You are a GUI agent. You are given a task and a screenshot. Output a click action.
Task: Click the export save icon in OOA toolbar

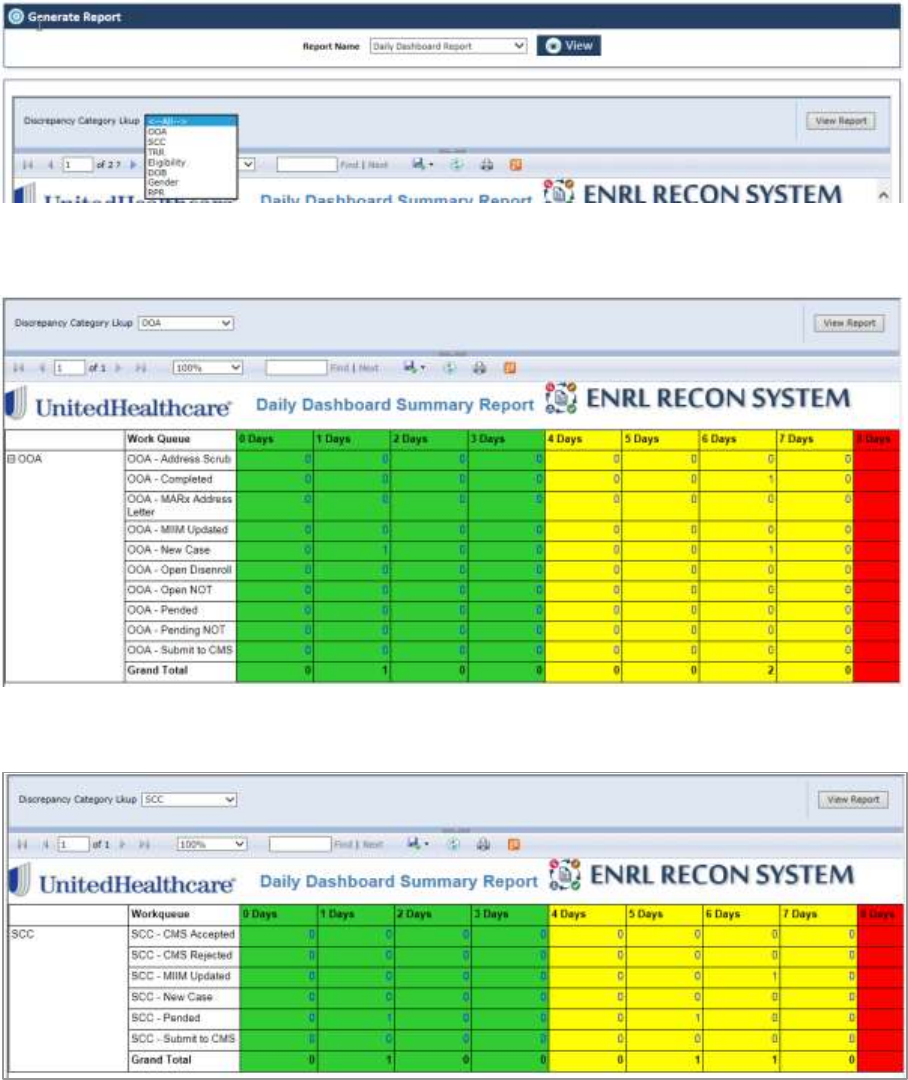[x=413, y=368]
